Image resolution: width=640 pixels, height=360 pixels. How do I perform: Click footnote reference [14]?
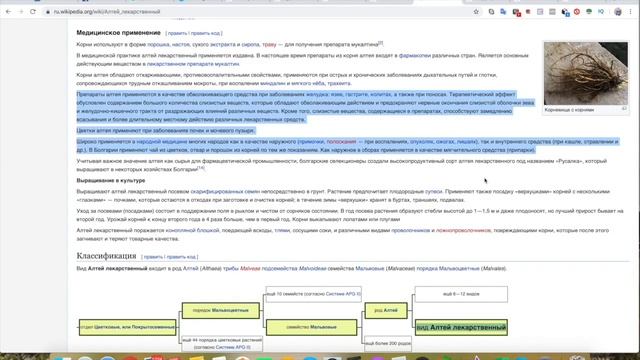201,168
